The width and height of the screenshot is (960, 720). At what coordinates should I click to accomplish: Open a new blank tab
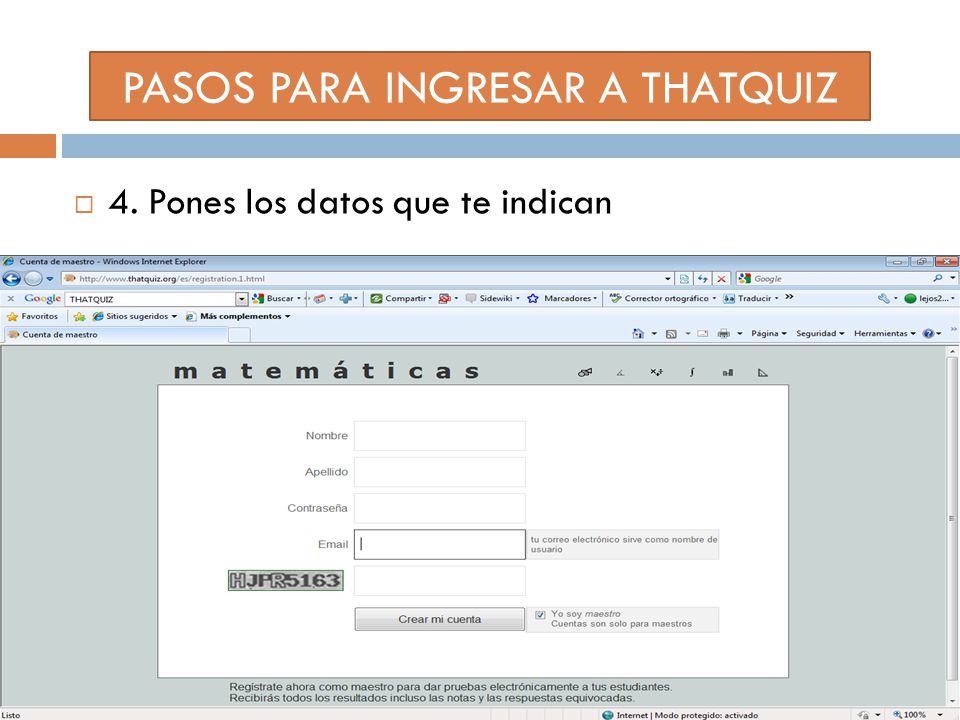tap(239, 335)
